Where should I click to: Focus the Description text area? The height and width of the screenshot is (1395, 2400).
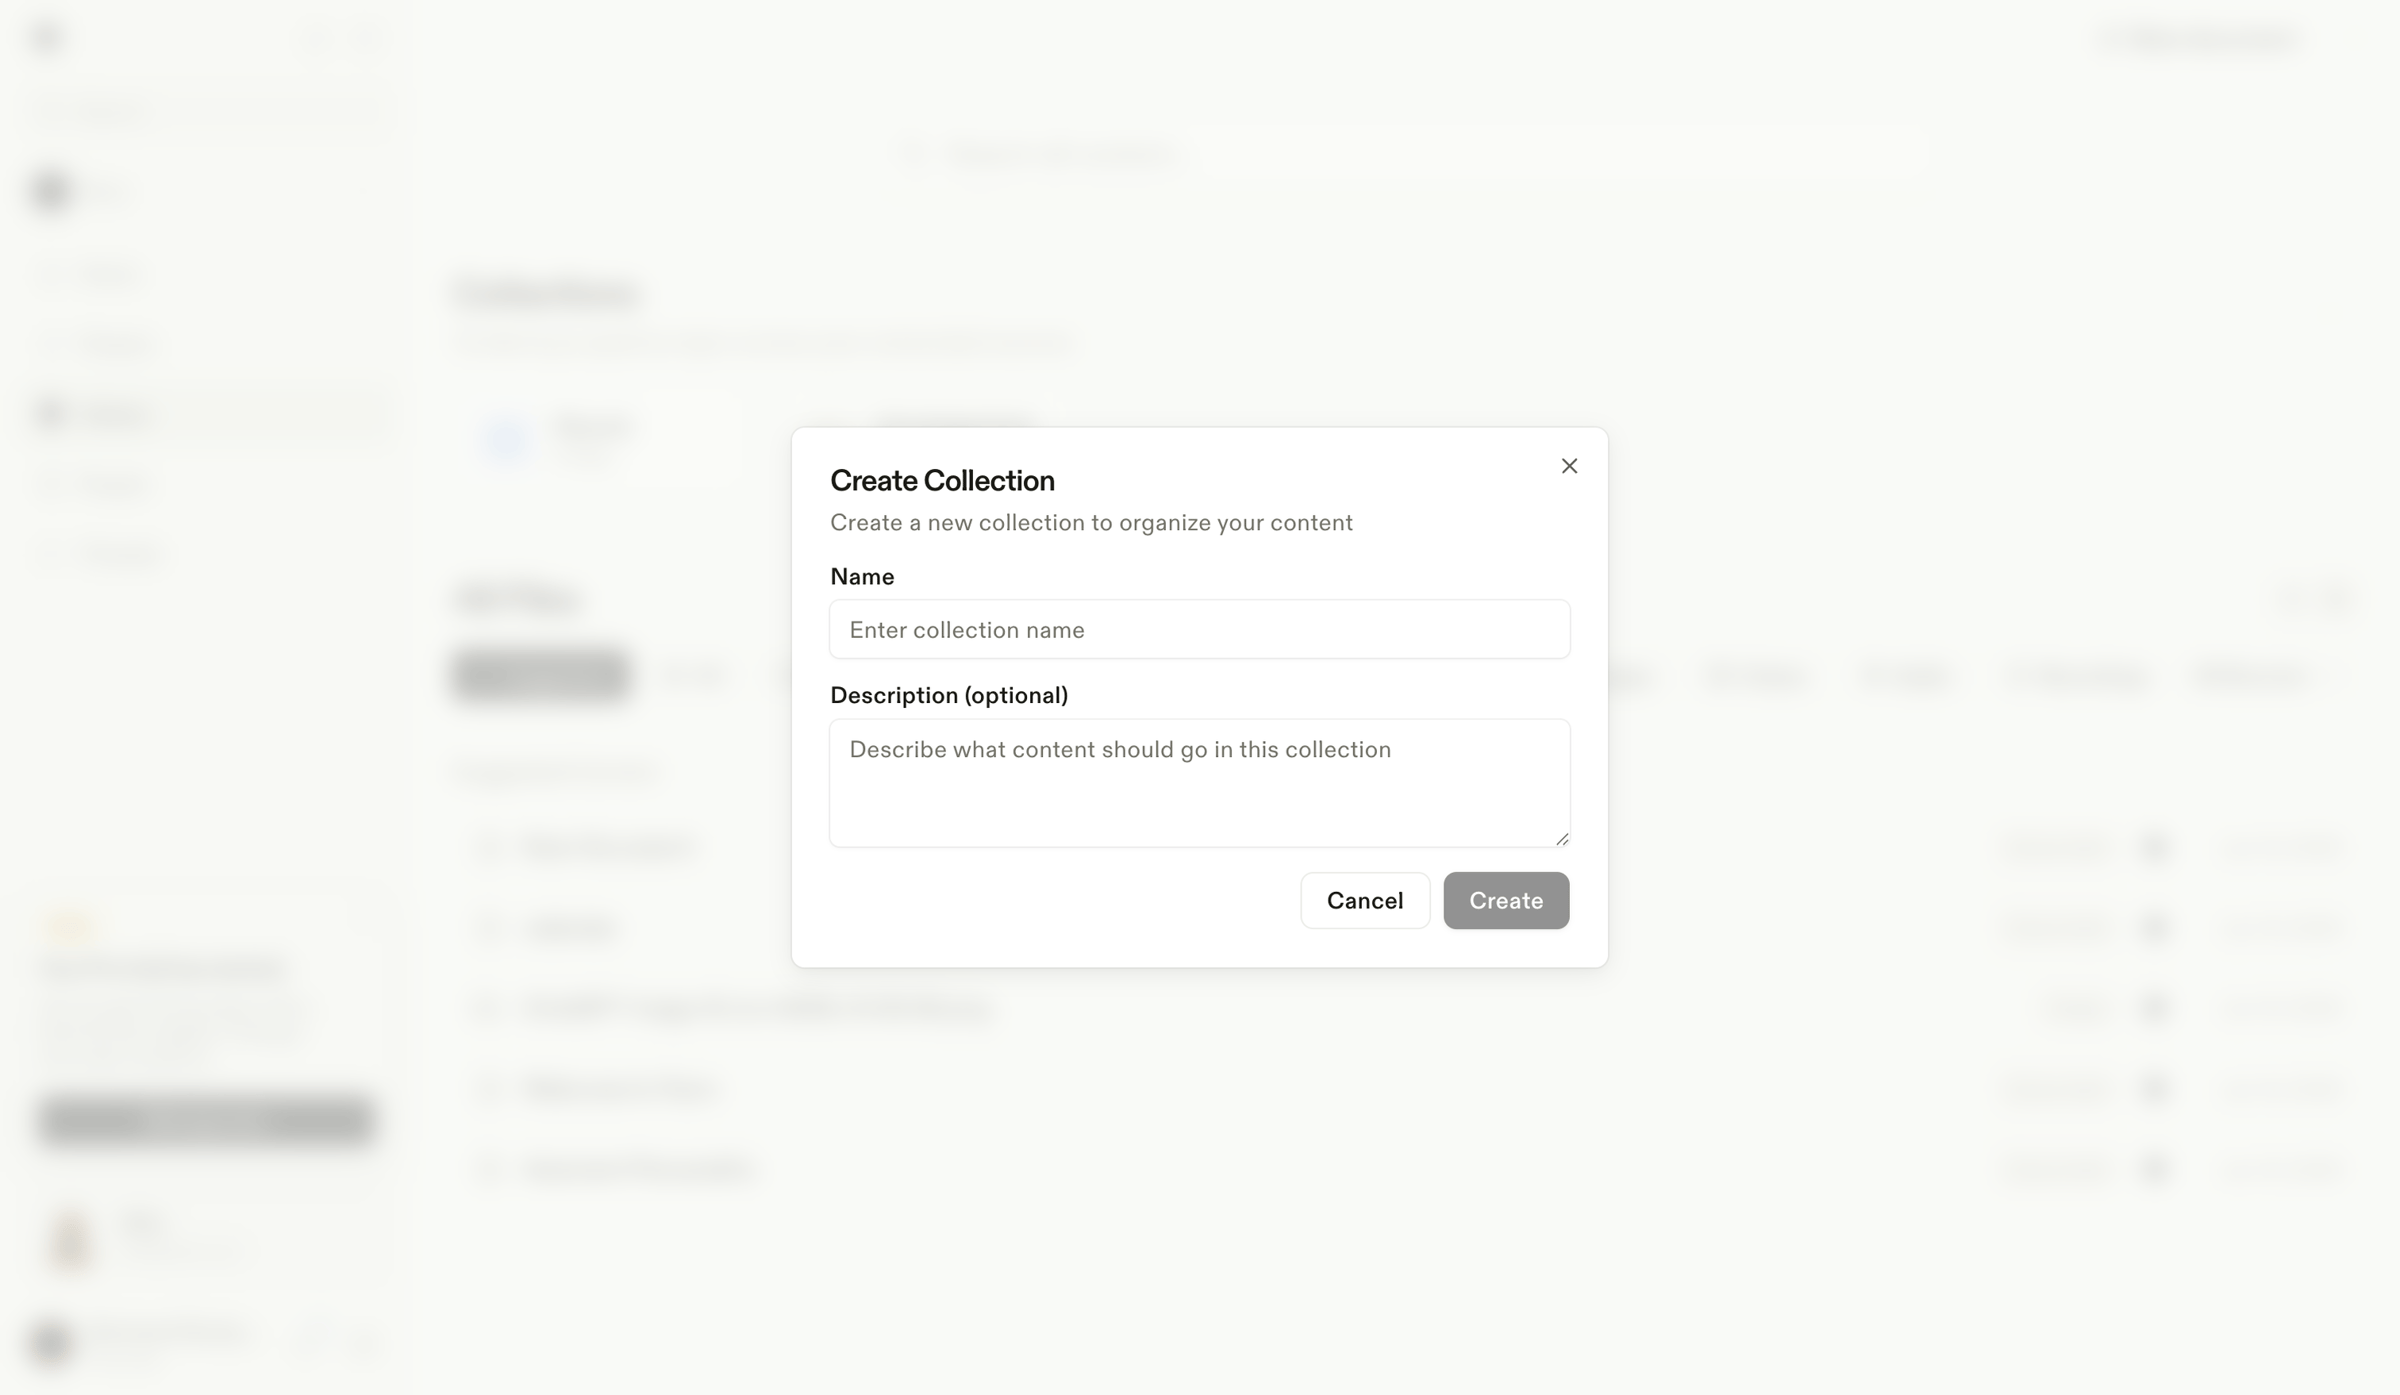(1199, 783)
